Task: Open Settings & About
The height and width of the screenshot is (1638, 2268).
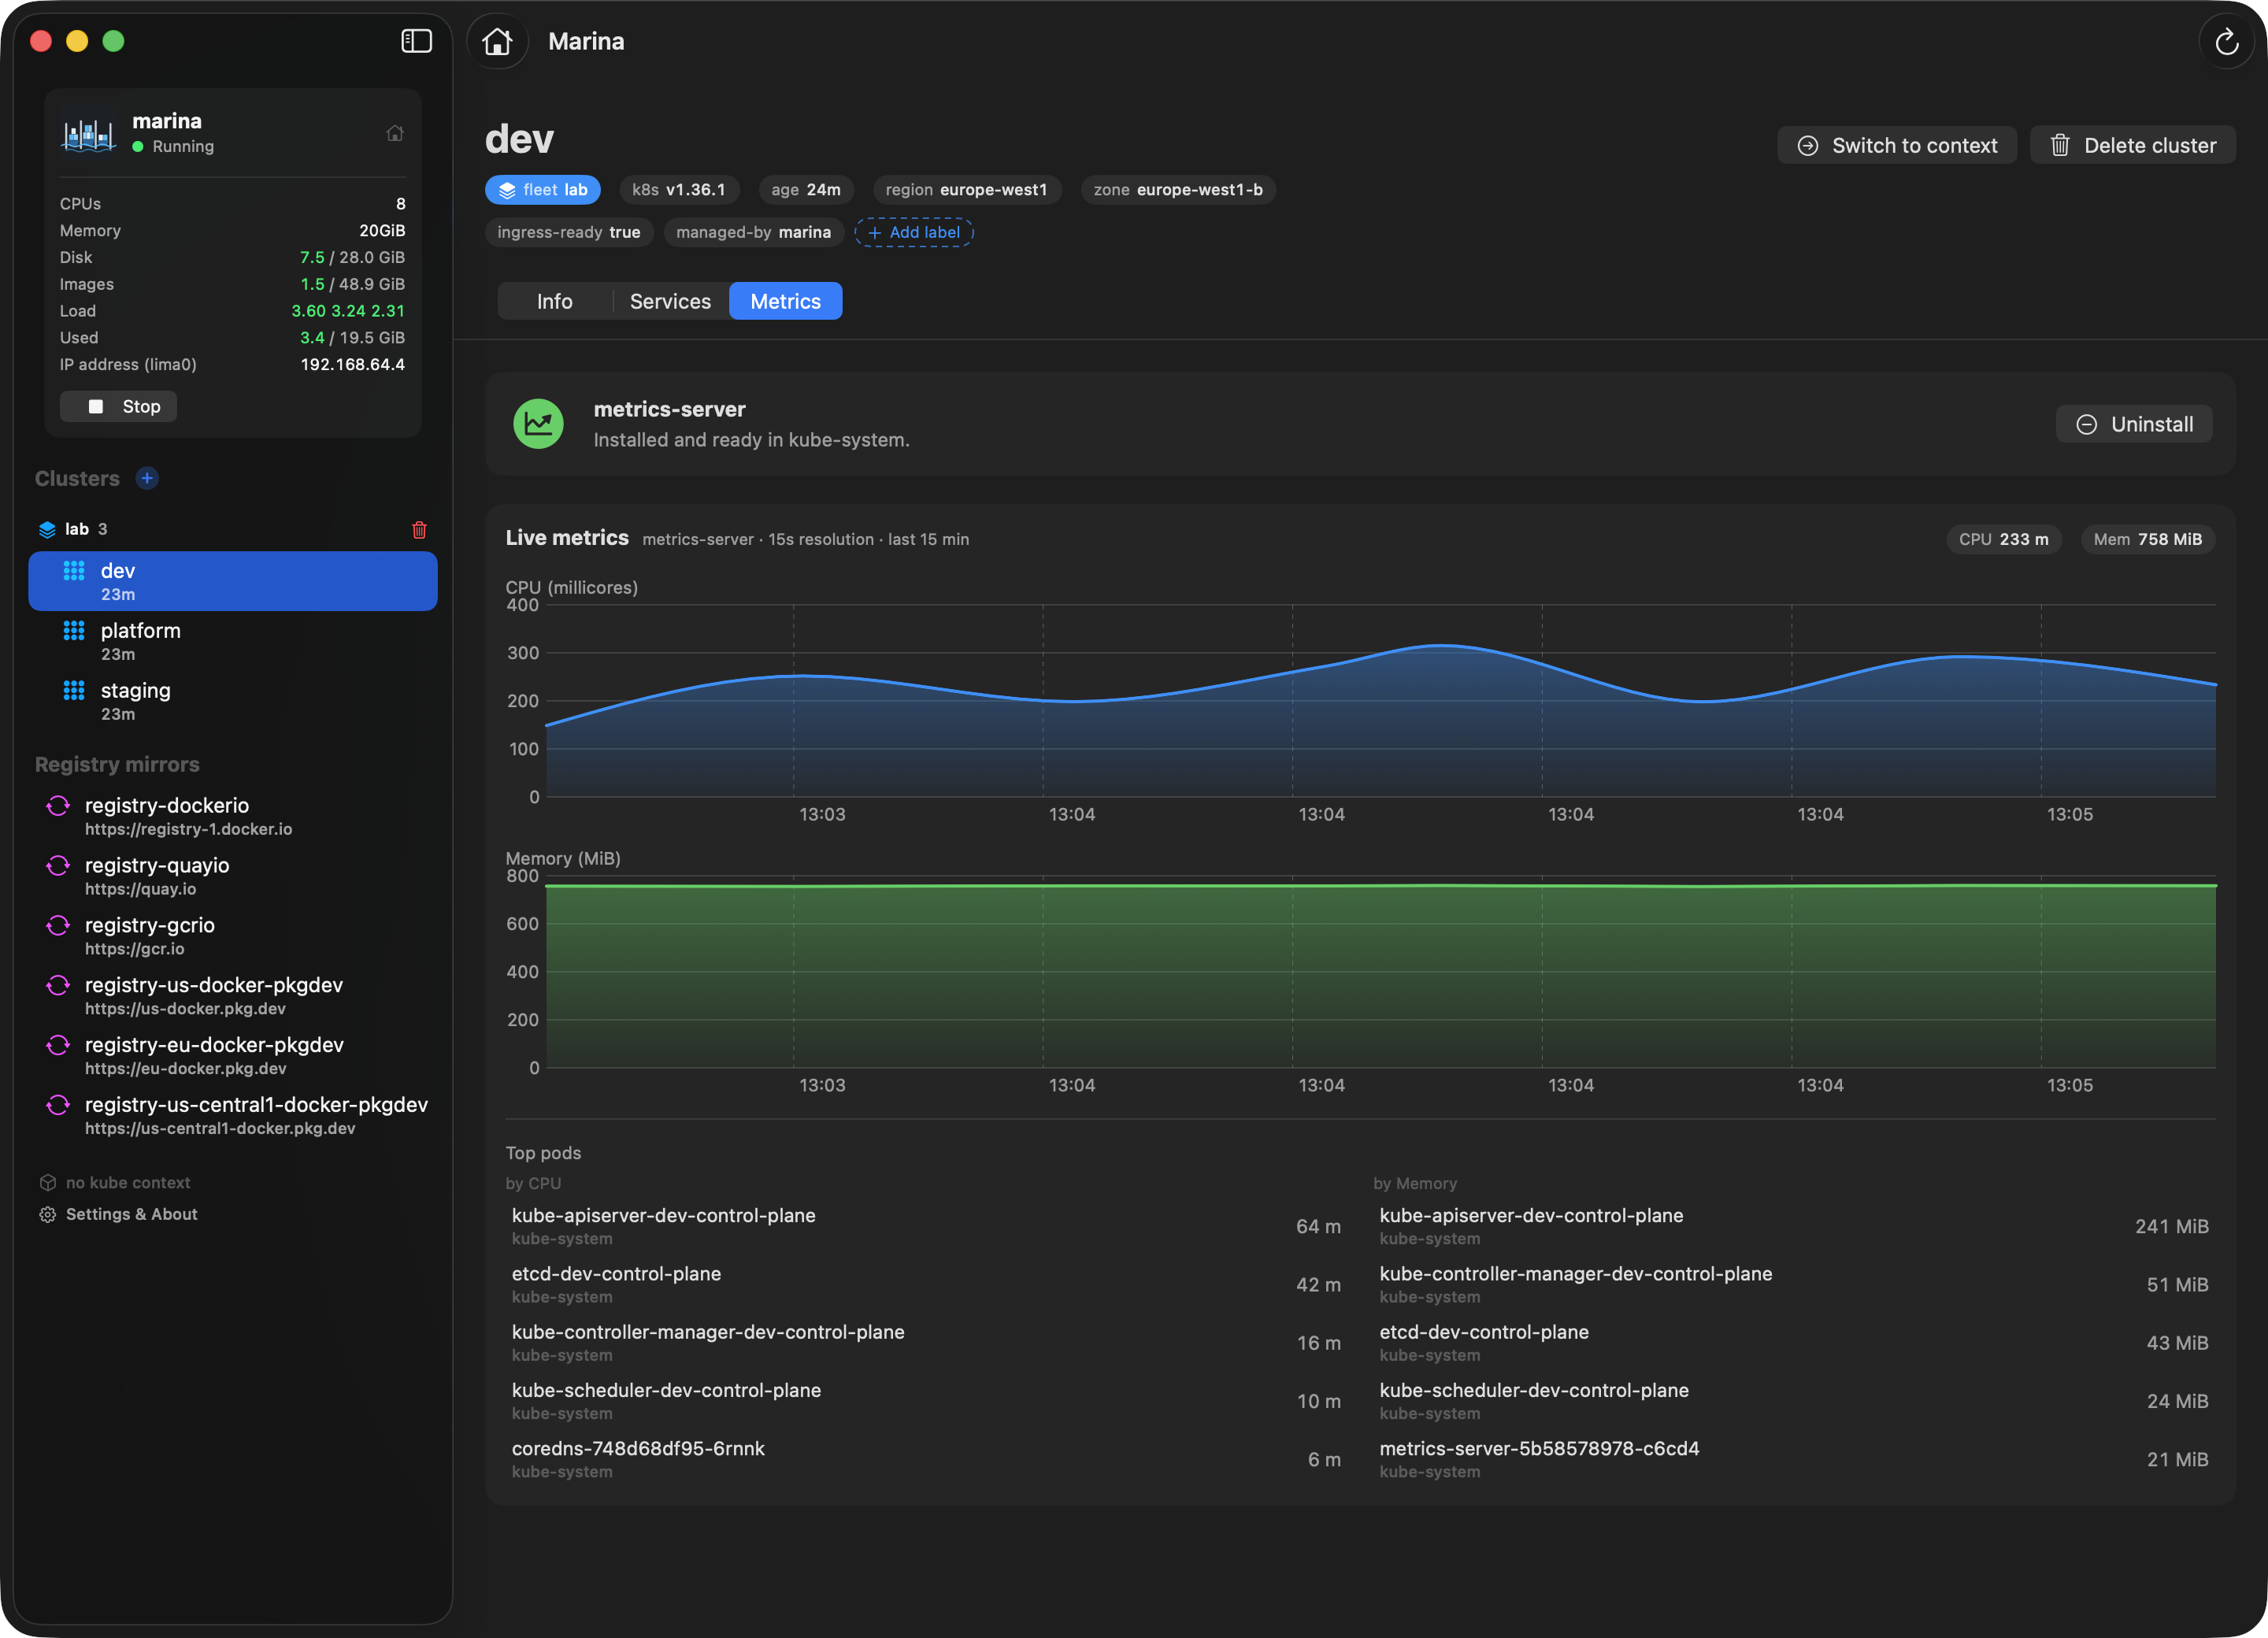Action: tap(119, 1214)
